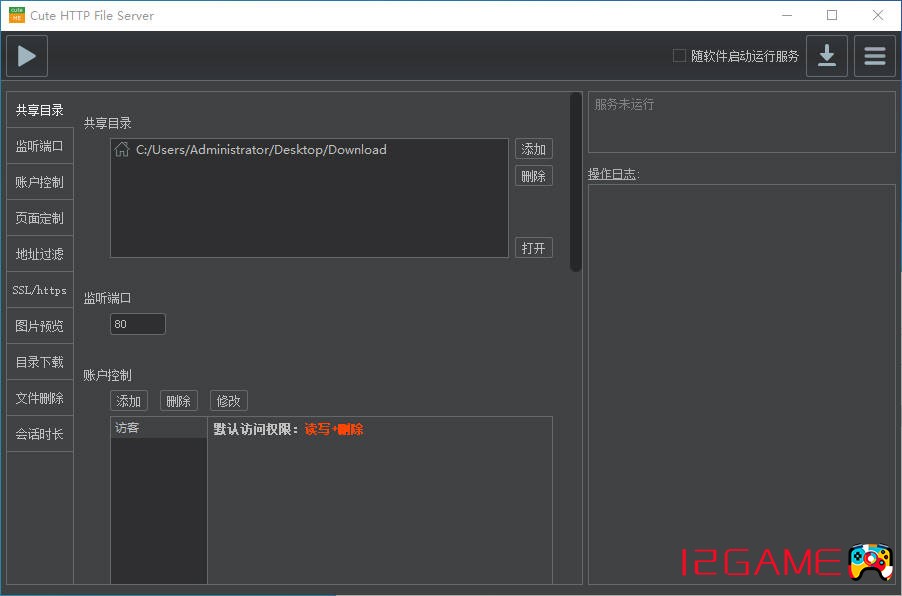Click 添加 button under 账户控制
This screenshot has height=596, width=902.
(129, 400)
